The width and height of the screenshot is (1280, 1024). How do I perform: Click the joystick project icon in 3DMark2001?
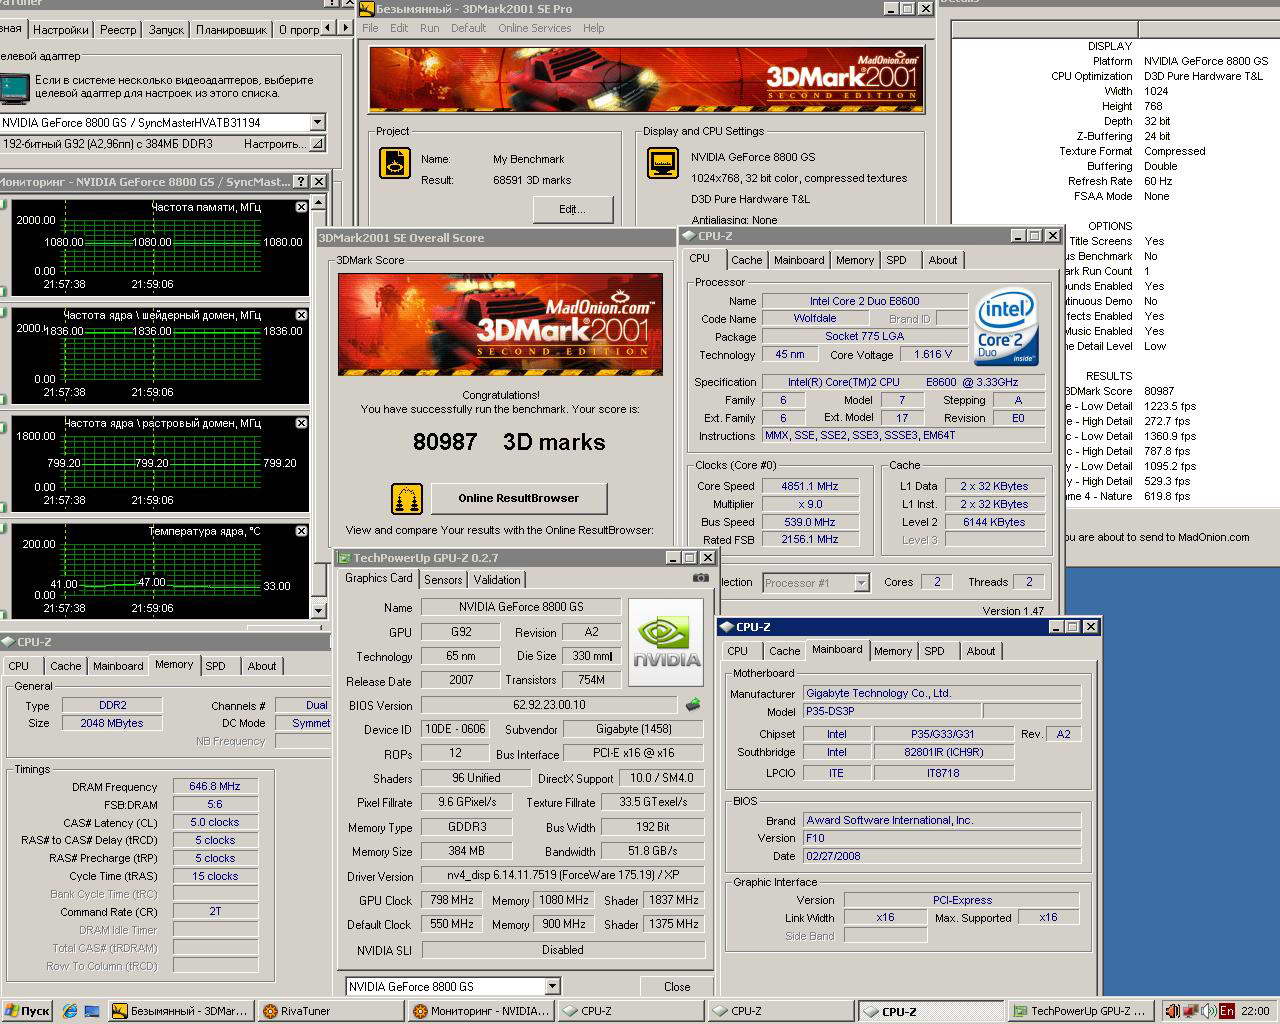(x=395, y=163)
